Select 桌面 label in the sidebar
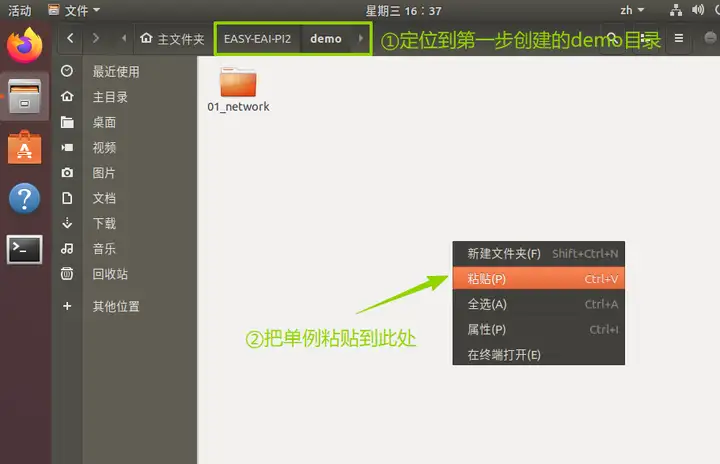The image size is (720, 464). tap(104, 122)
